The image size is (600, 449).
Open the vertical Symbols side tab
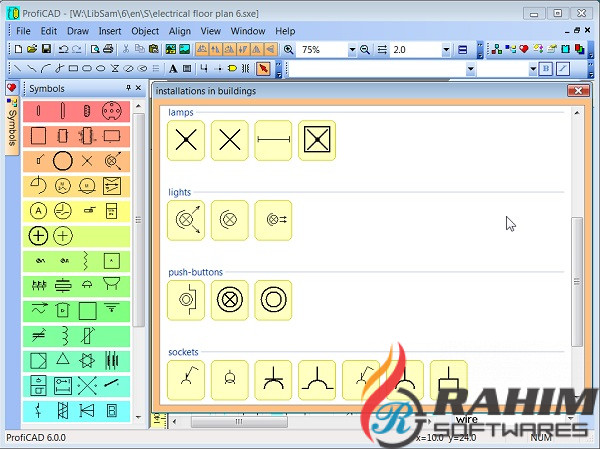click(12, 126)
